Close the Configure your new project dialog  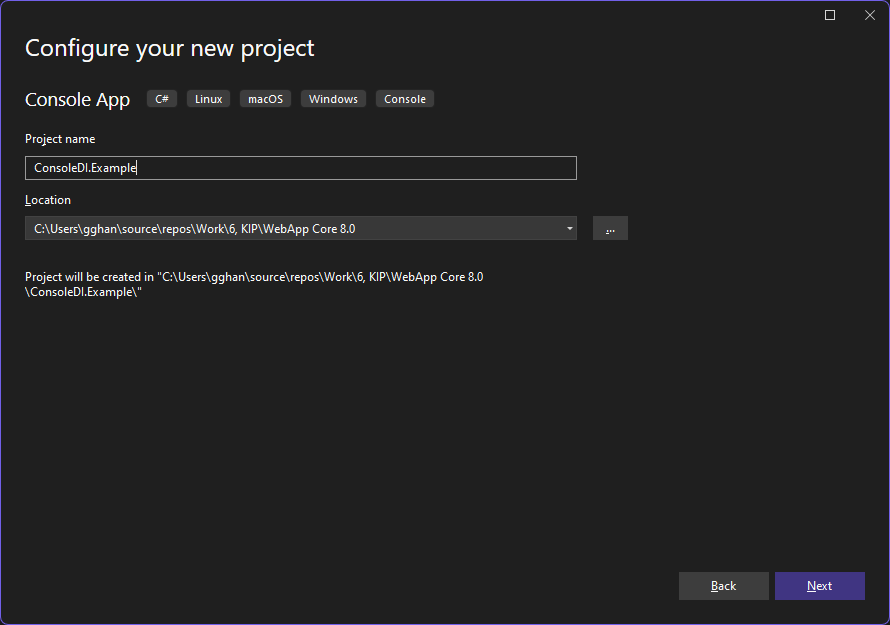pyautogui.click(x=870, y=15)
